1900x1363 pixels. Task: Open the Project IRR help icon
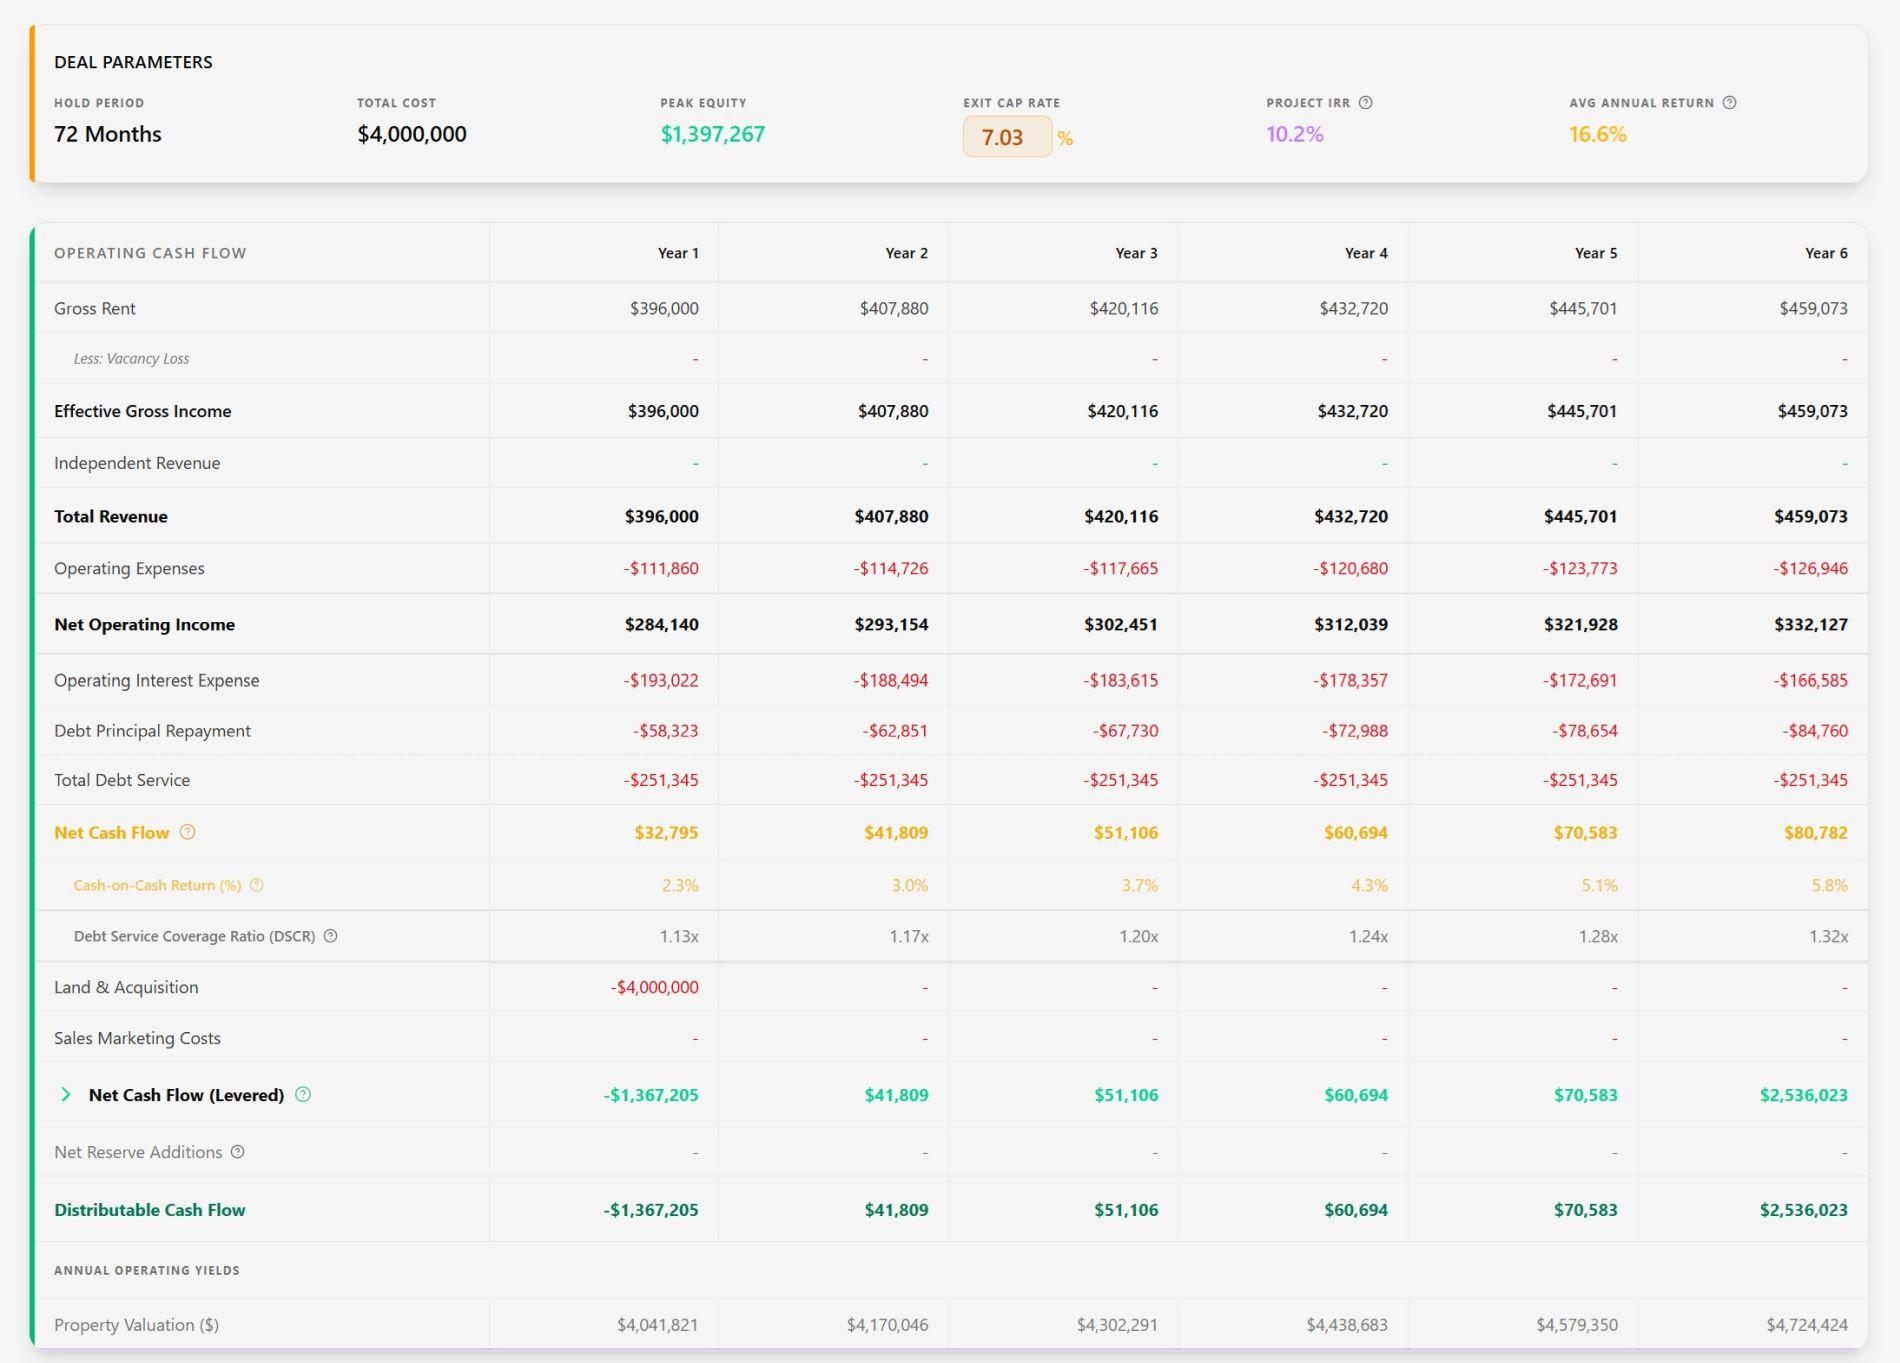pos(1365,103)
